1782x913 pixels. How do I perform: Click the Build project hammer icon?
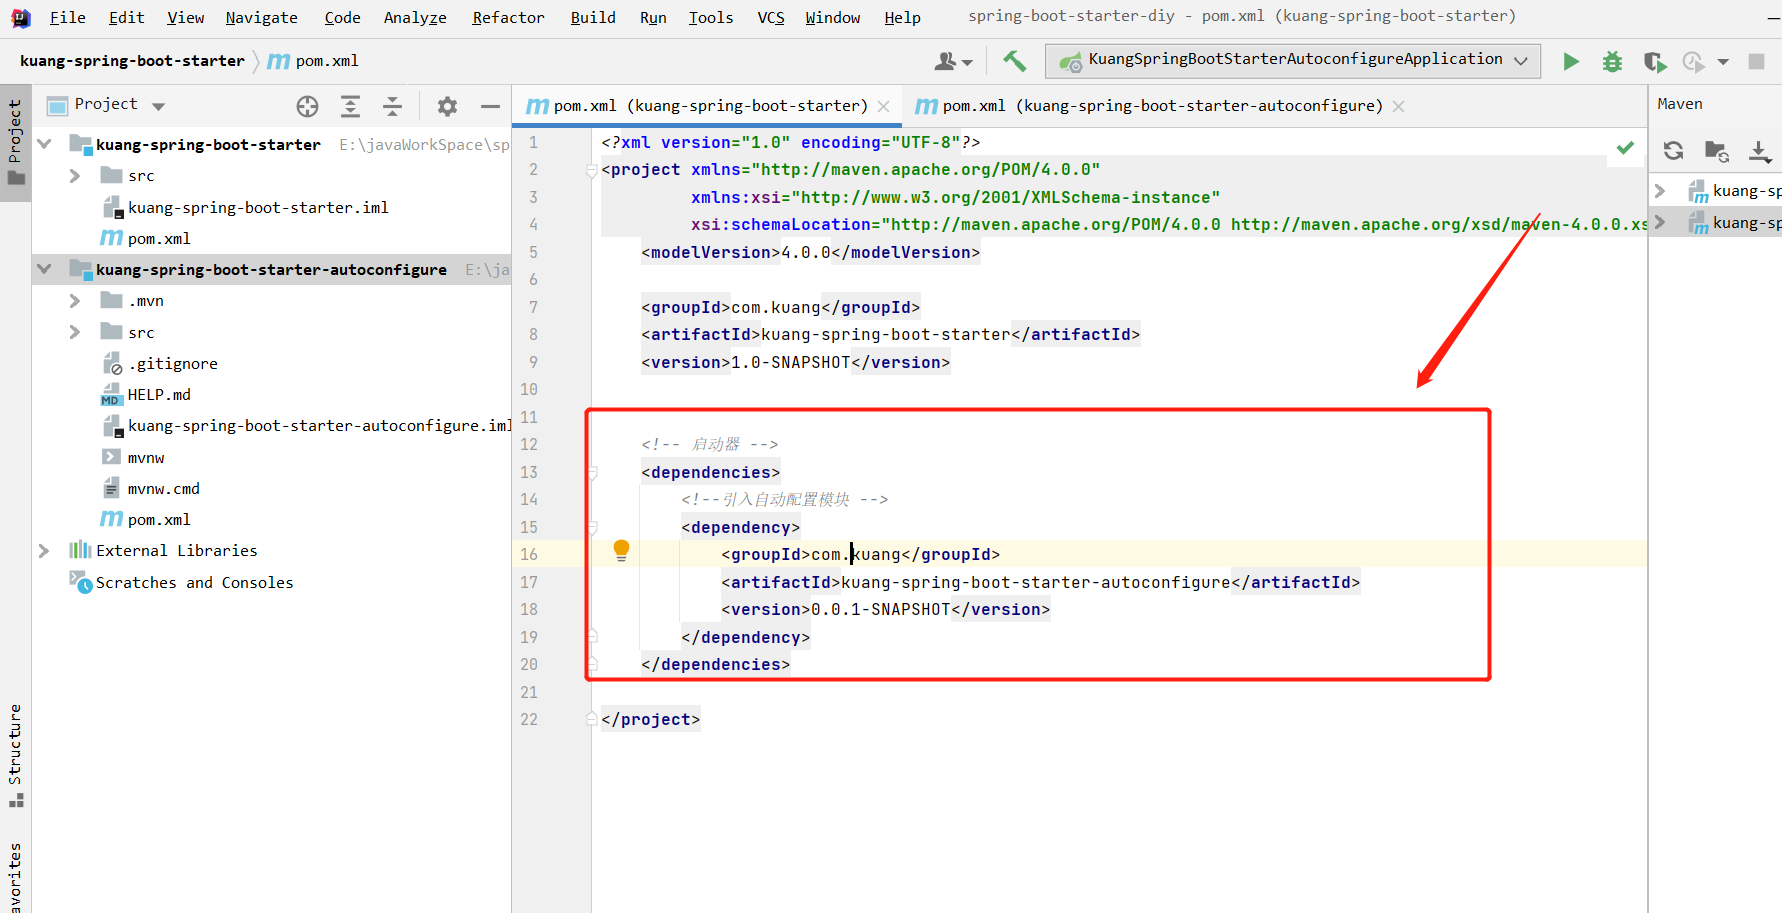(1014, 62)
